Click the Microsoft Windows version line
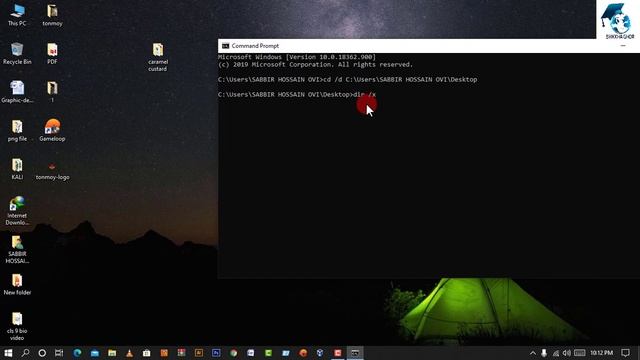 (297, 57)
